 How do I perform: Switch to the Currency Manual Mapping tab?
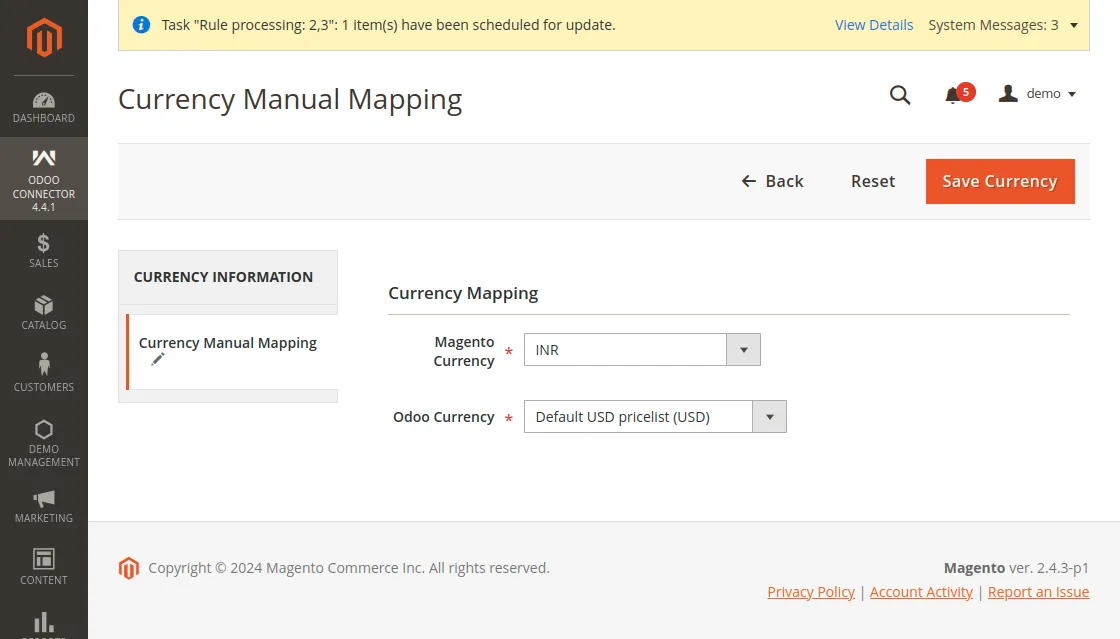pyautogui.click(x=228, y=342)
